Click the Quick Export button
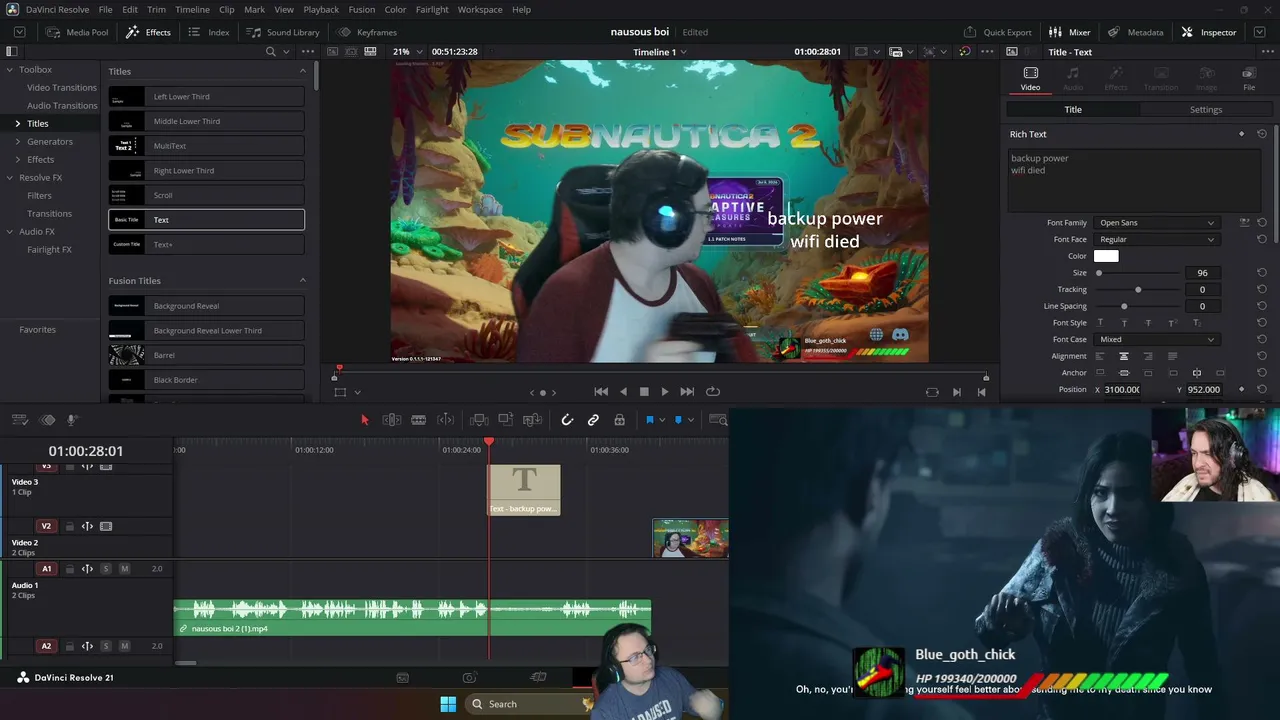This screenshot has height=720, width=1280. 997,32
